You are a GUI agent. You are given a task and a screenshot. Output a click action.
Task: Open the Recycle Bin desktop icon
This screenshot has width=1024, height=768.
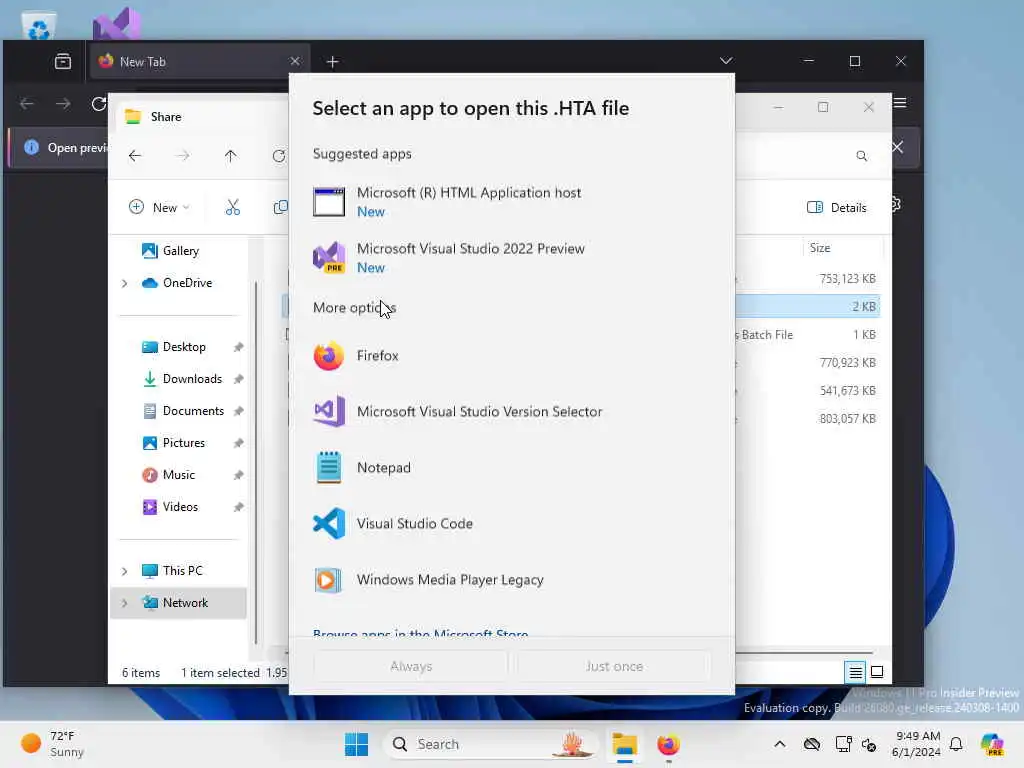pos(39,26)
